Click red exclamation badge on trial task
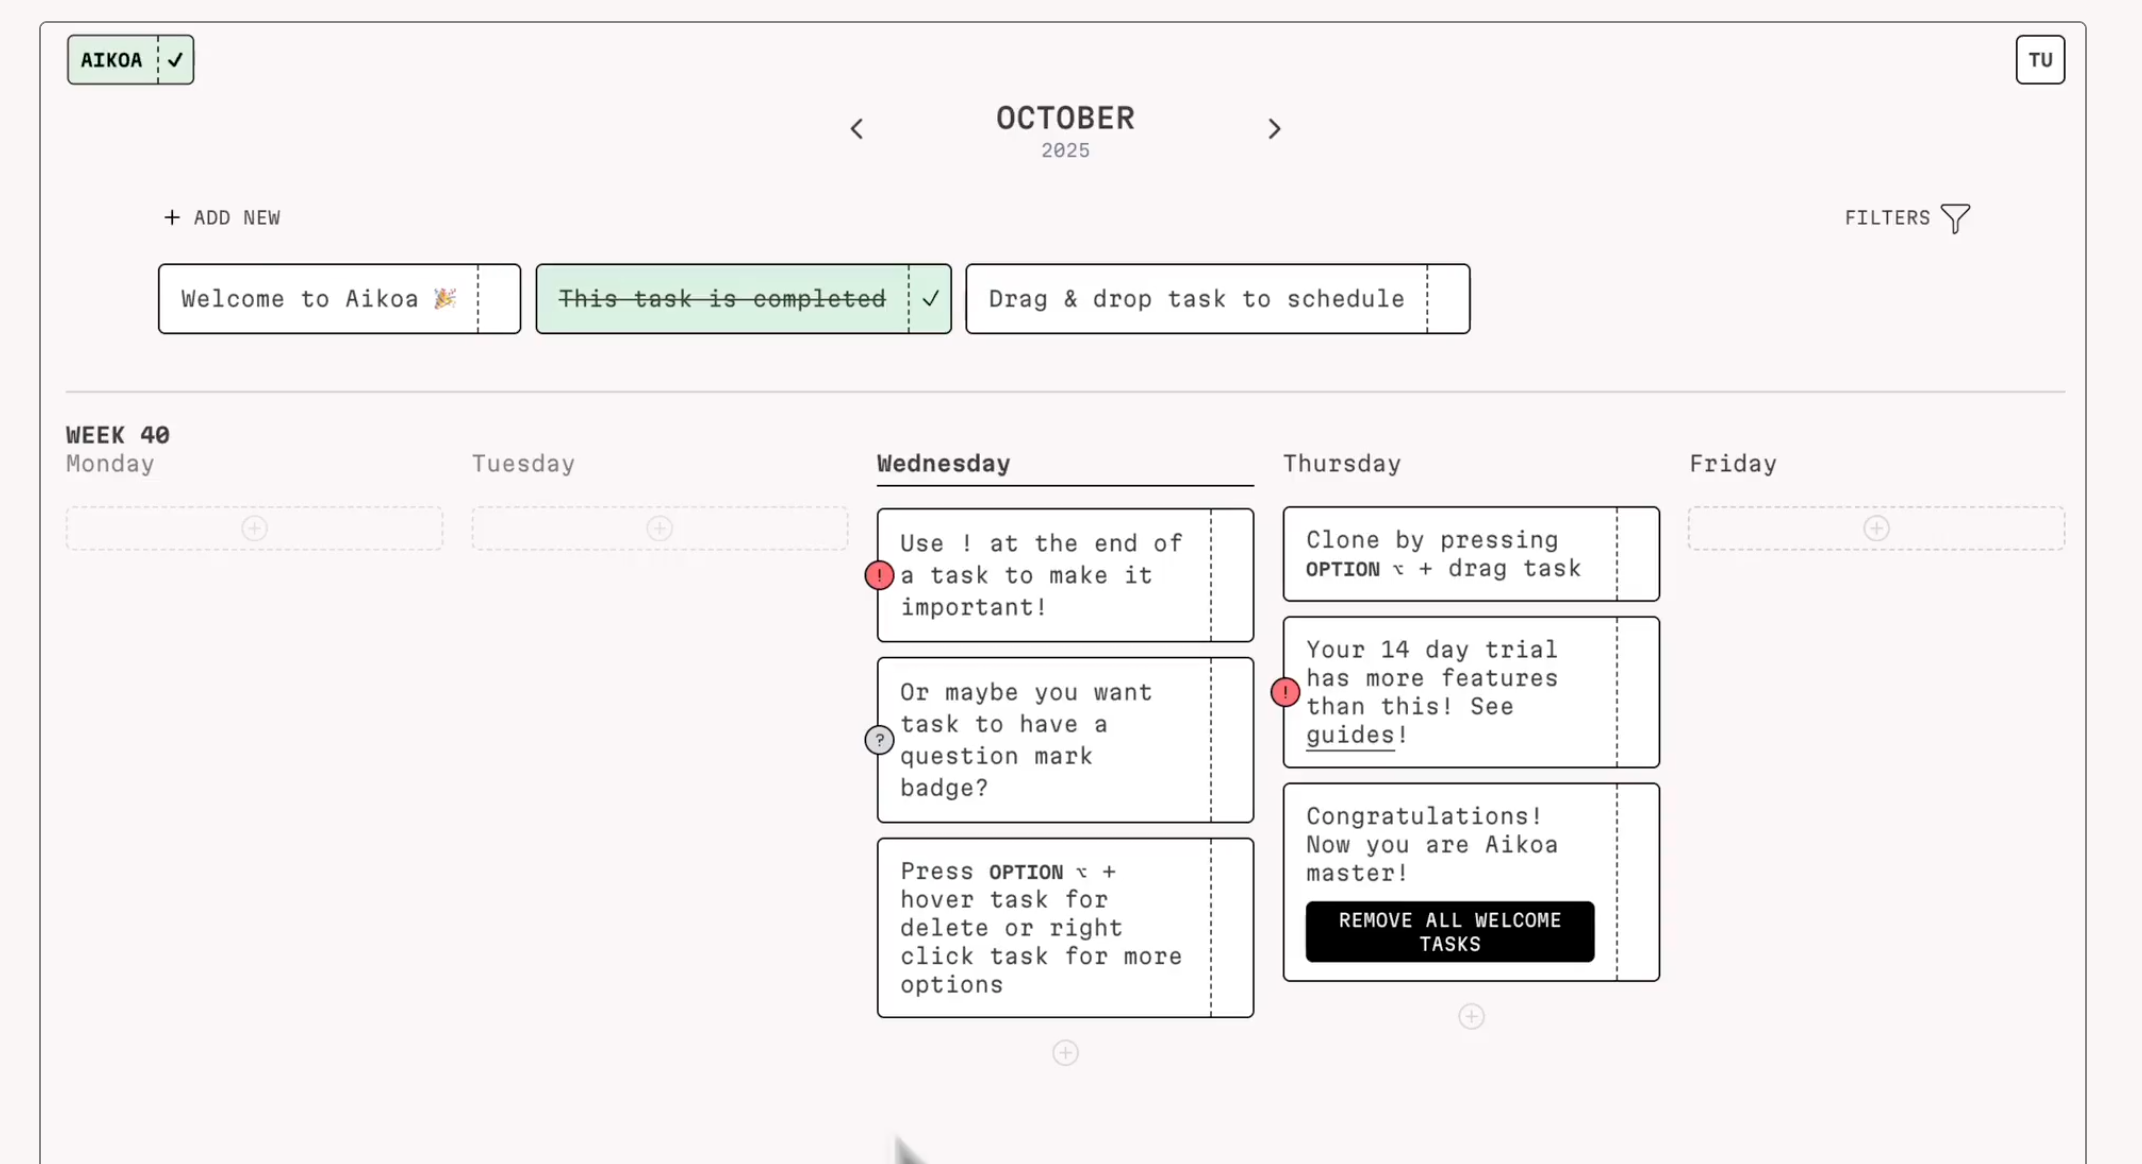The image size is (2142, 1164). 1285,692
